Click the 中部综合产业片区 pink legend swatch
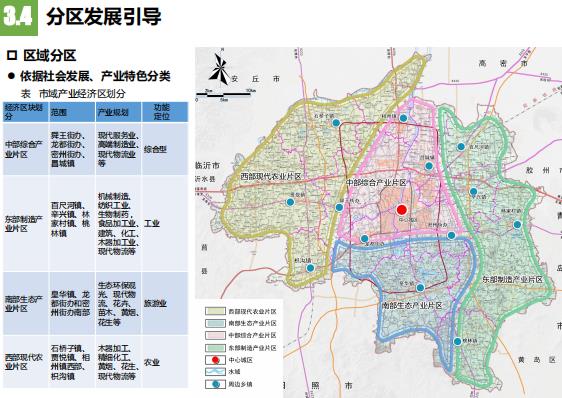 pos(215,335)
